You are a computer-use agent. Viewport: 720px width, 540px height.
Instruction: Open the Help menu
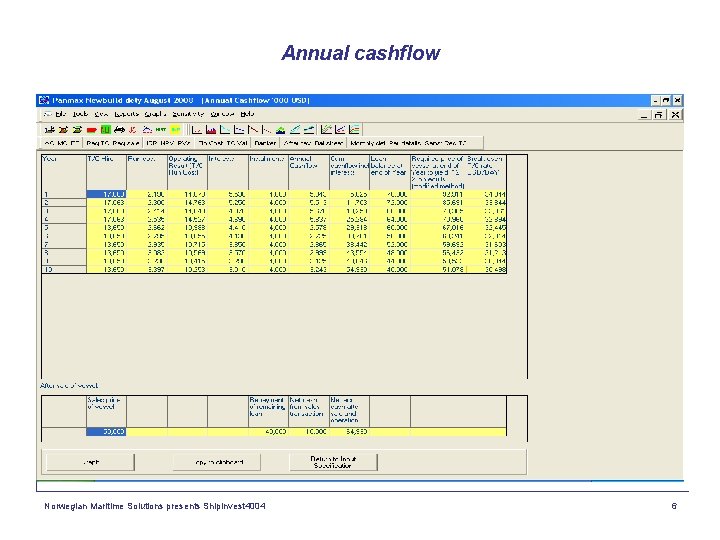click(x=247, y=114)
